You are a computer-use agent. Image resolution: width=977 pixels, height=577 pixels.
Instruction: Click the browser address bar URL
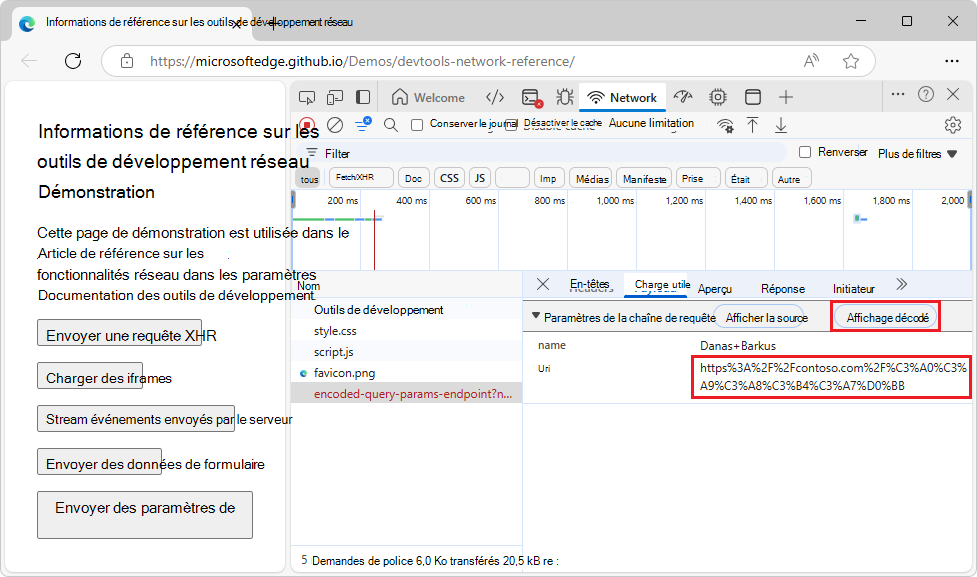[362, 62]
